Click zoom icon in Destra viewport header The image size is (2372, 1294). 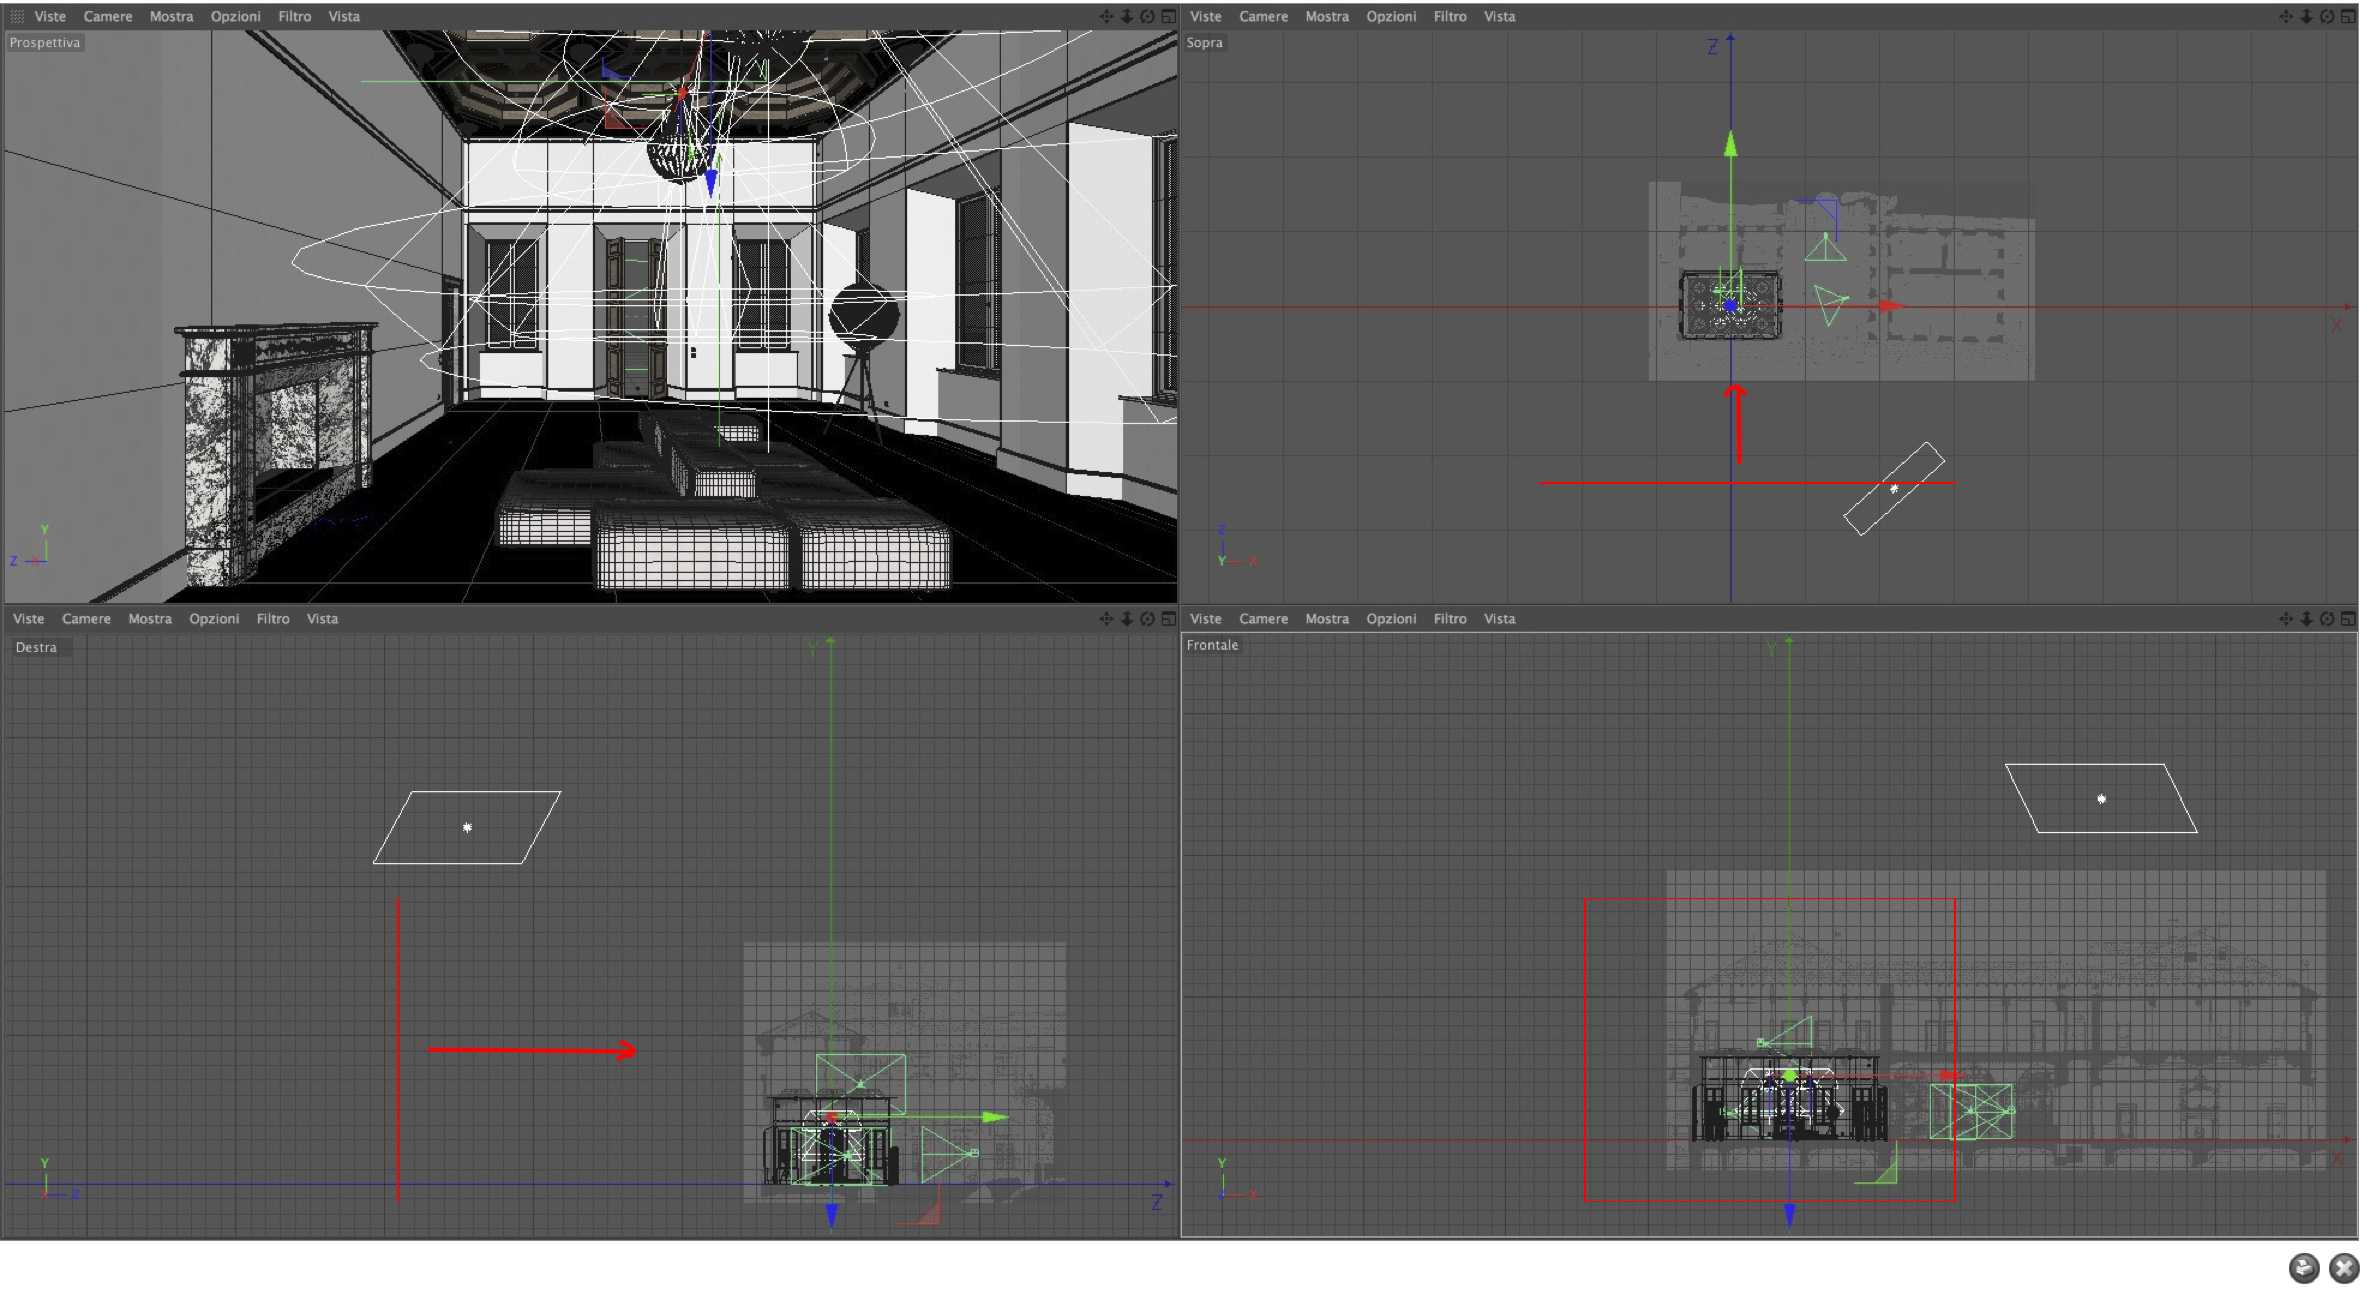[x=1127, y=619]
